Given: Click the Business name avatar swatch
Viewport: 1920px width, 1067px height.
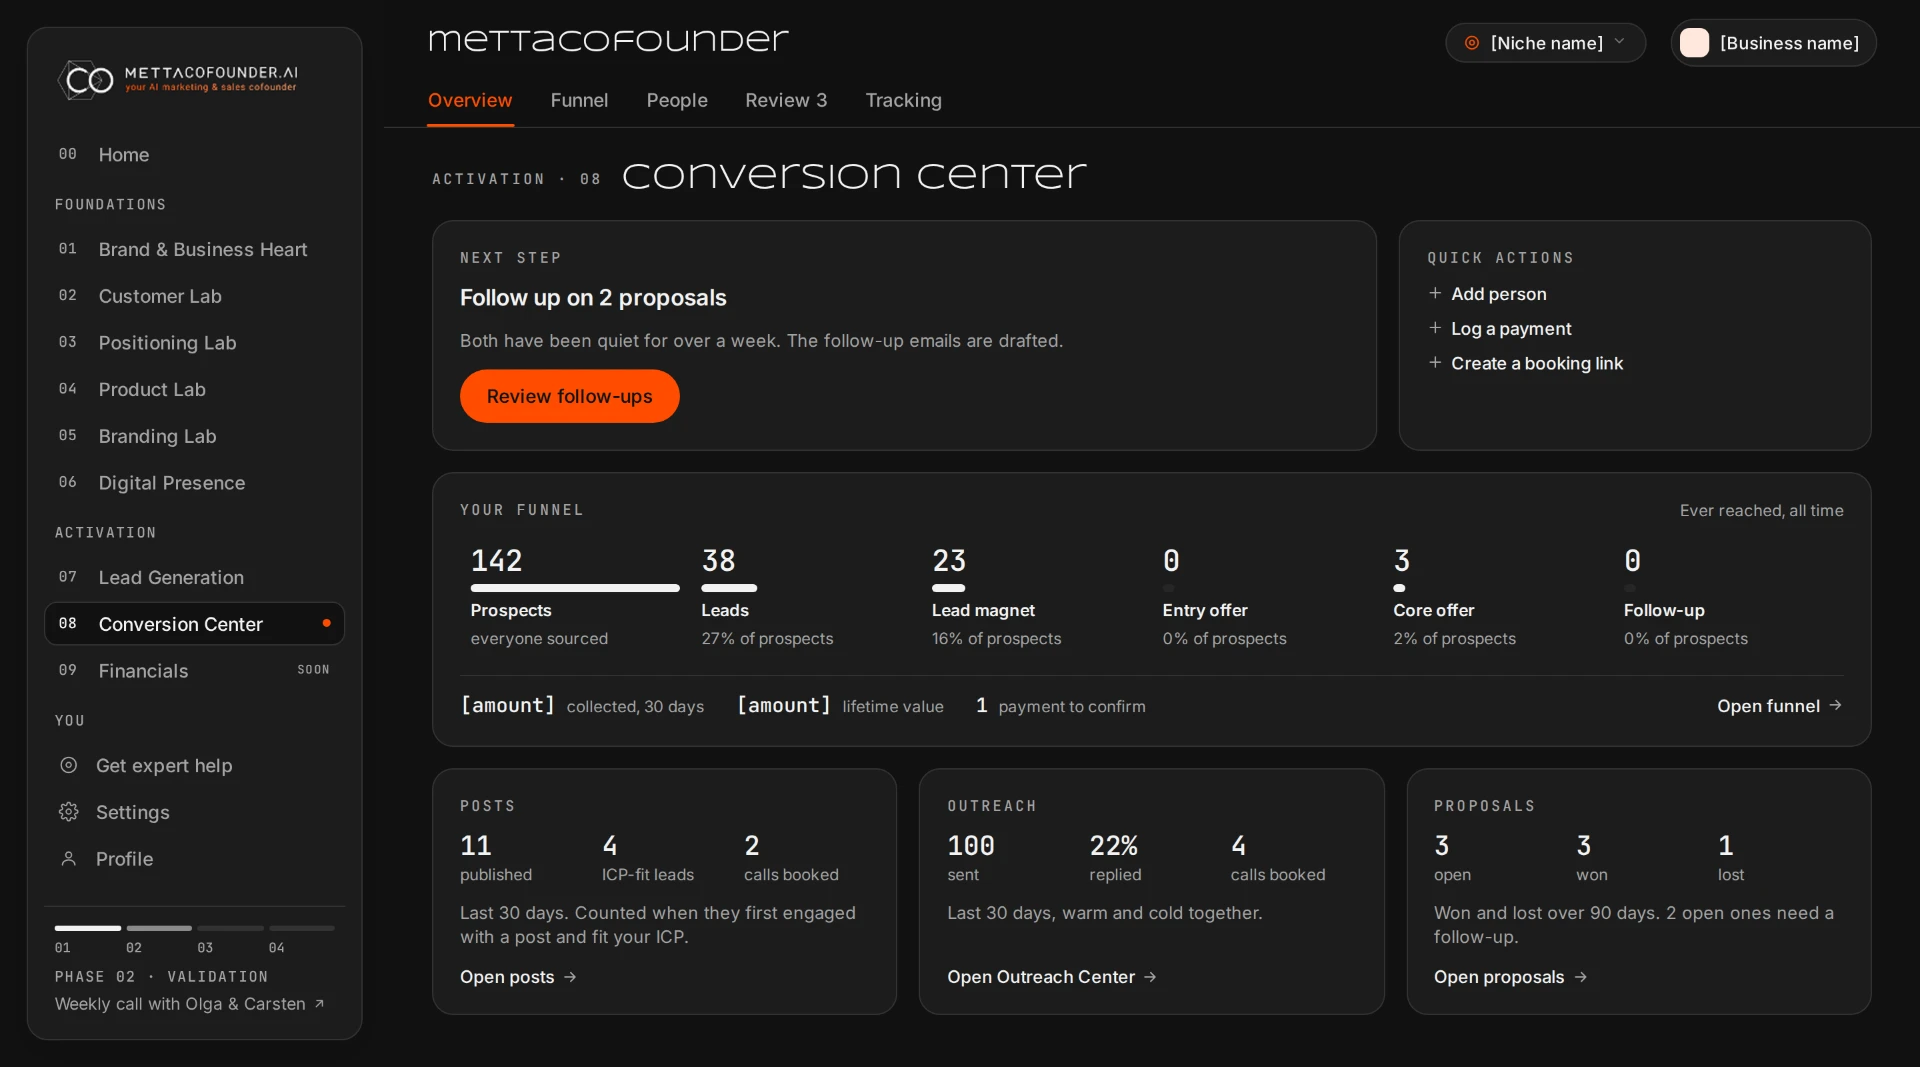Looking at the screenshot, I should pos(1694,43).
